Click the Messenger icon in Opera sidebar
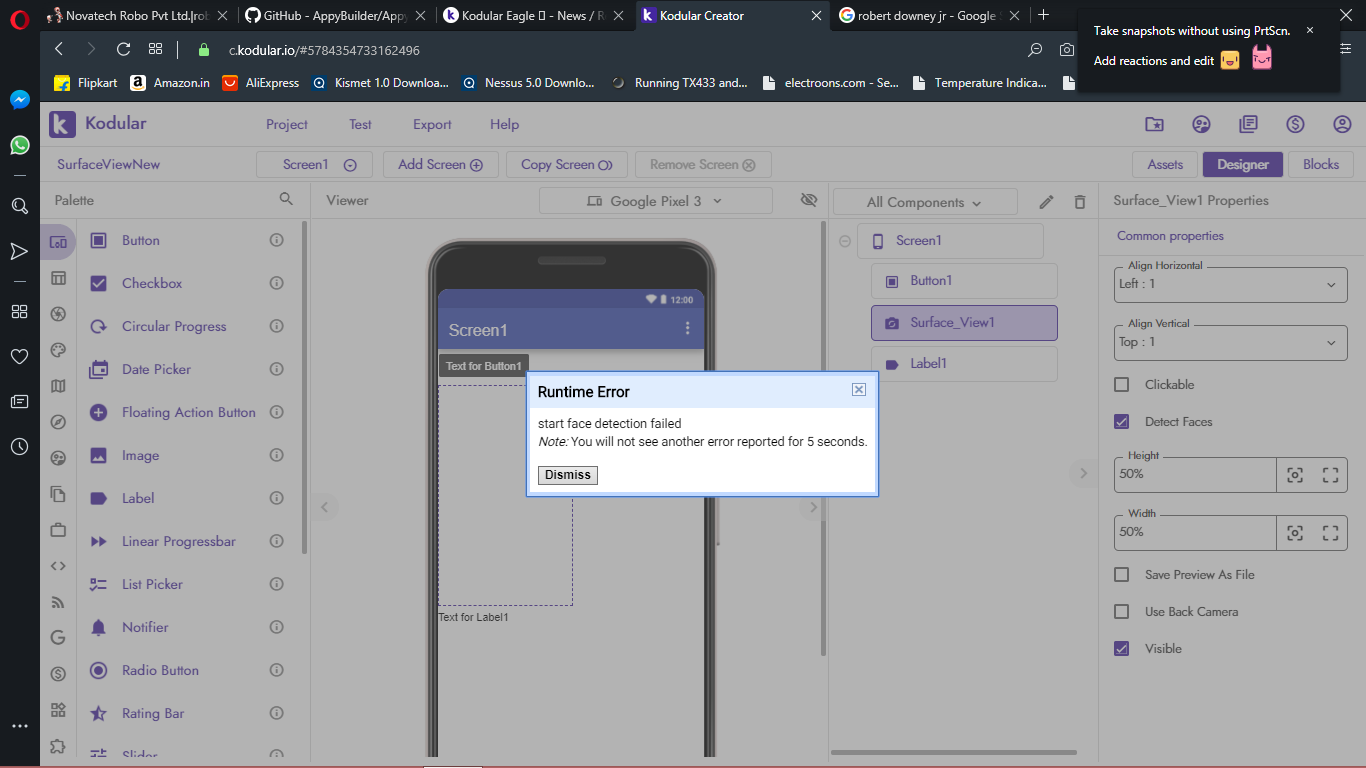 click(x=19, y=100)
